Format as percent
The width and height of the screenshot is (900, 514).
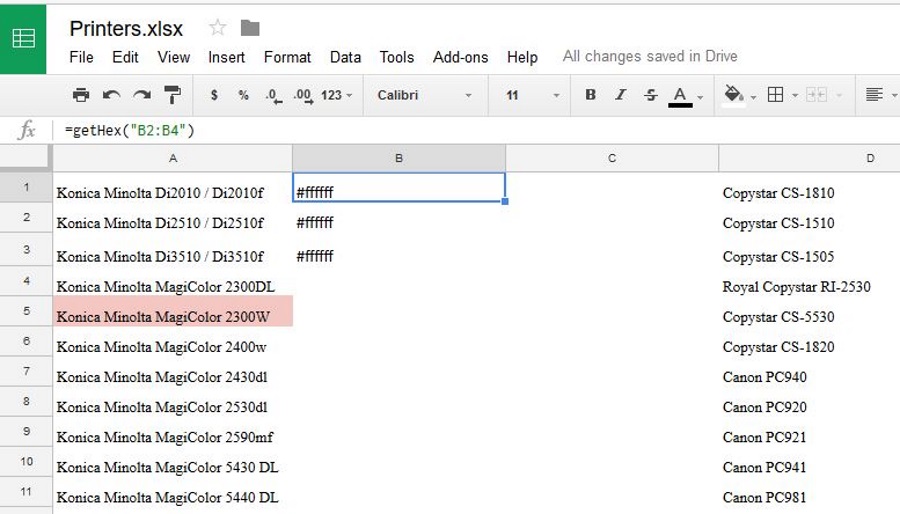(243, 95)
